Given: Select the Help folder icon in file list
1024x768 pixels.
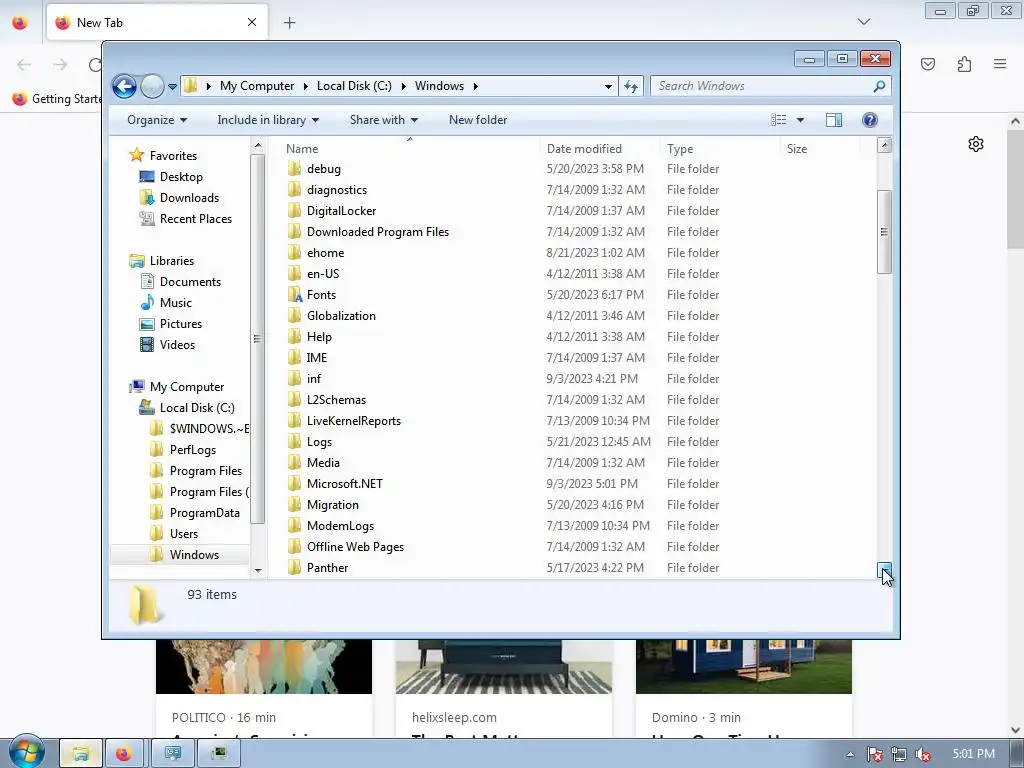Looking at the screenshot, I should (295, 336).
